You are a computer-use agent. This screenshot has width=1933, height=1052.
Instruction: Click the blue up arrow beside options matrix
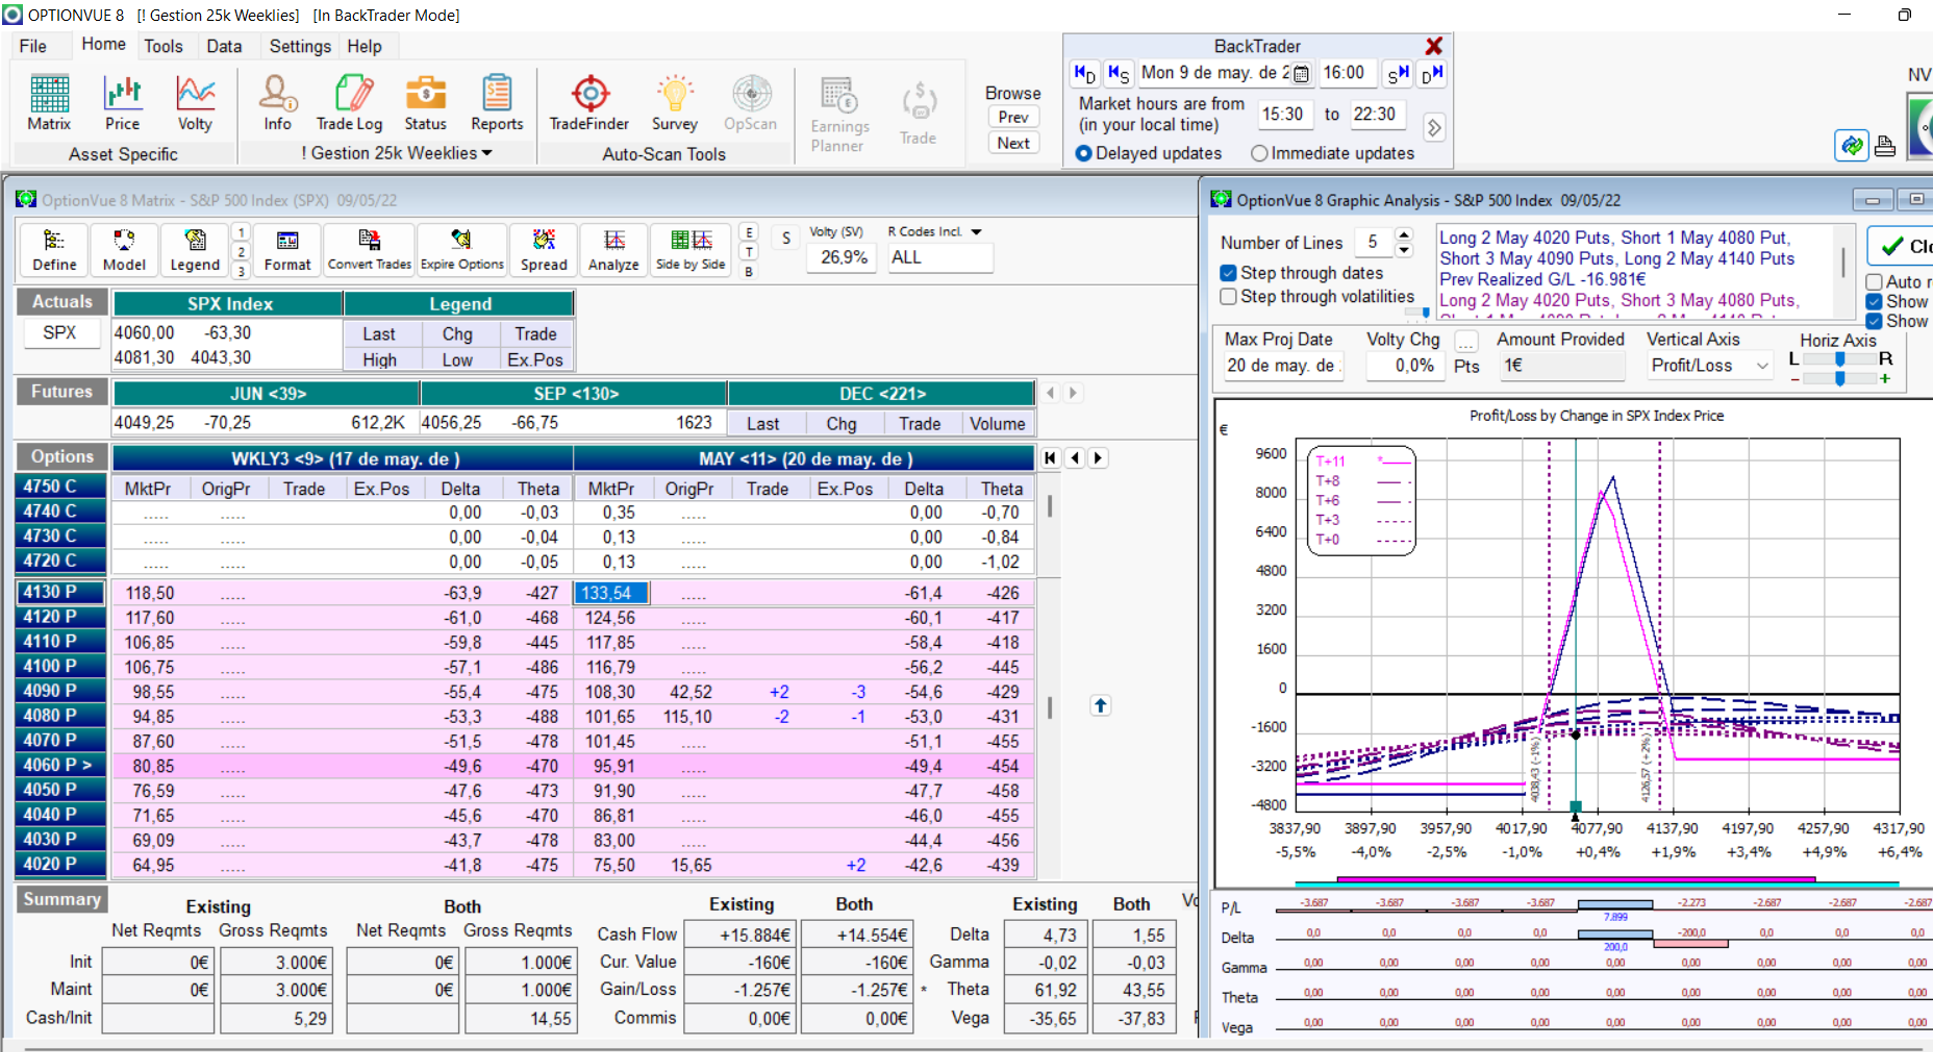[1100, 706]
